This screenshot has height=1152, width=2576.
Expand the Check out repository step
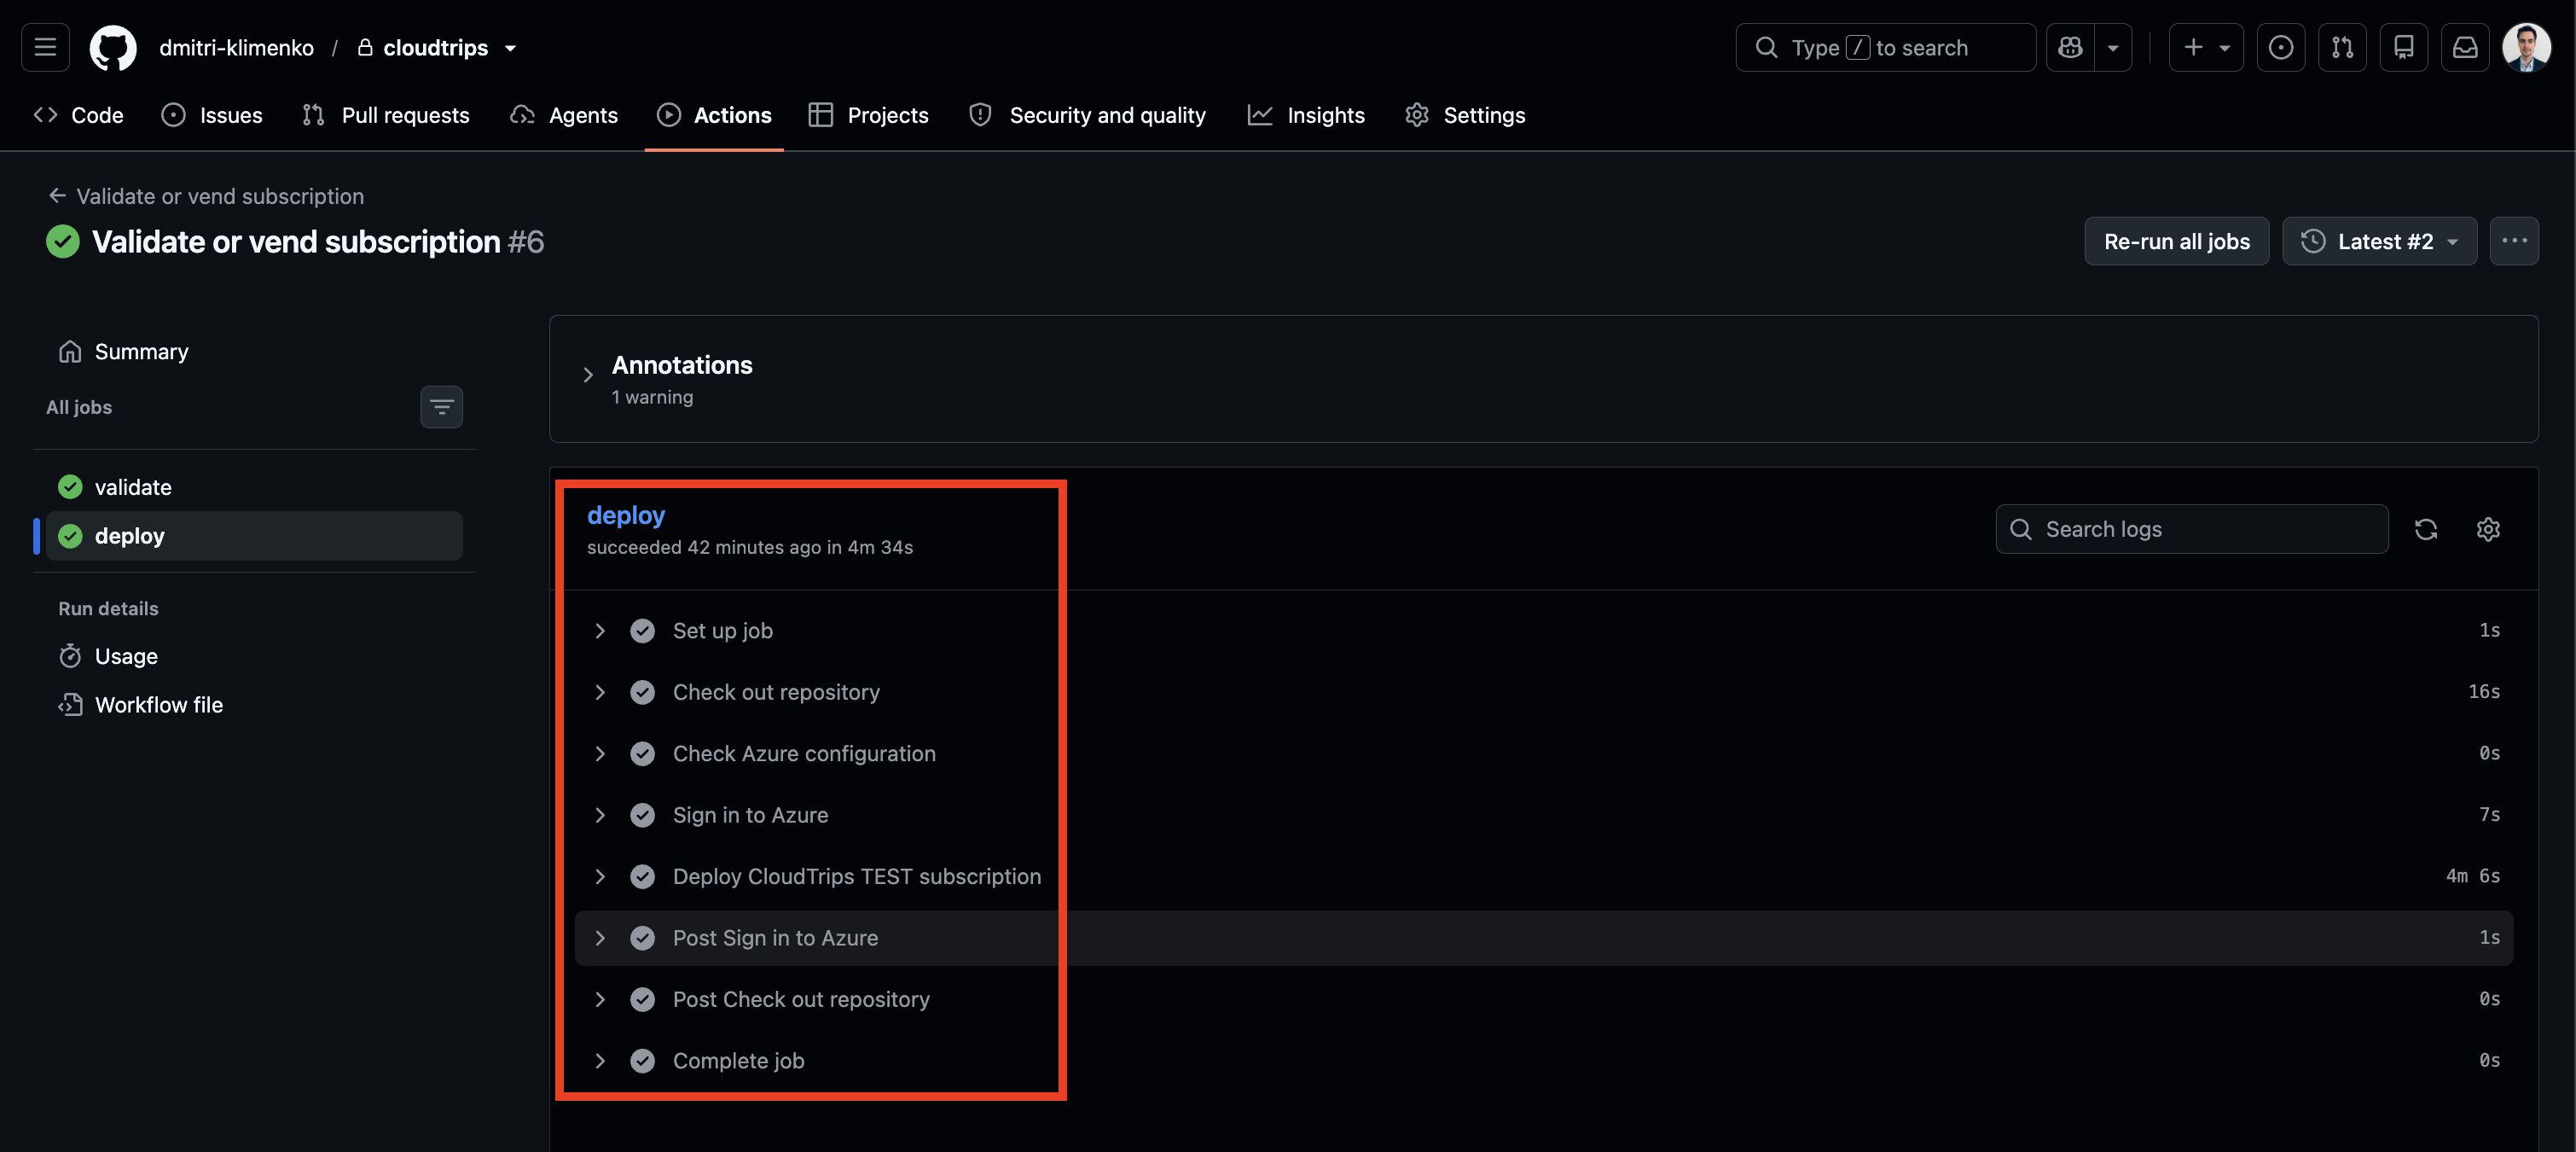coord(1543,692)
